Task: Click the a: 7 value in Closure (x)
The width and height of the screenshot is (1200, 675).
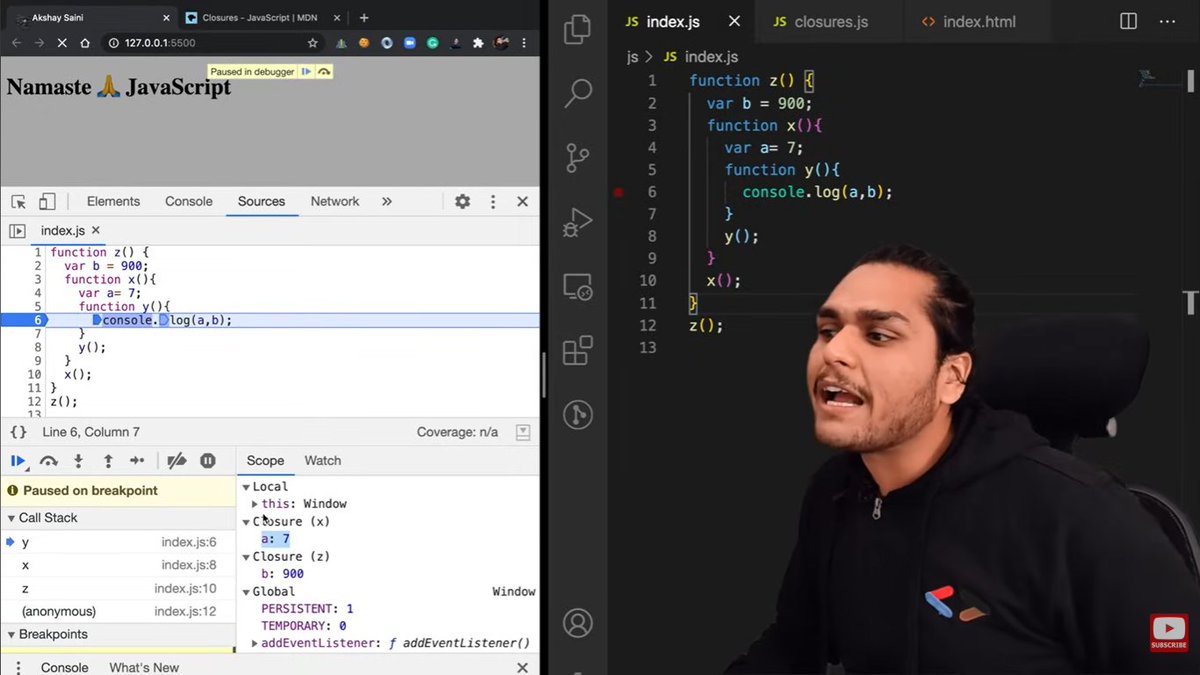Action: point(275,539)
